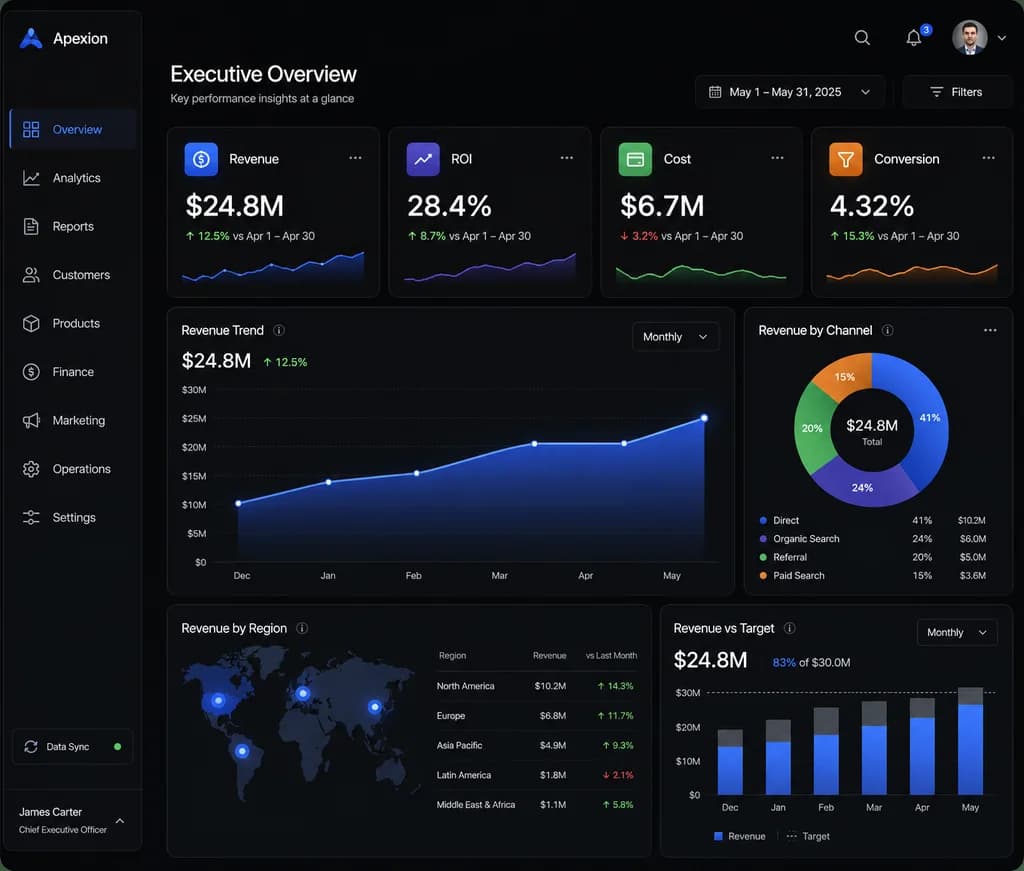
Task: Select the Organic Search legend row
Action: coord(872,539)
